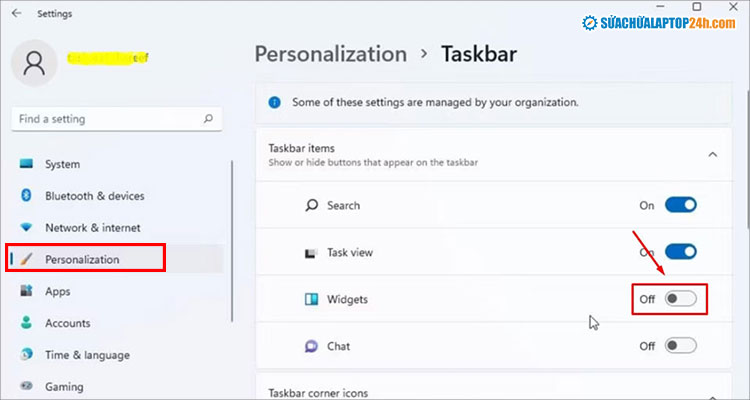Turn off the Search taskbar toggle

pos(680,205)
